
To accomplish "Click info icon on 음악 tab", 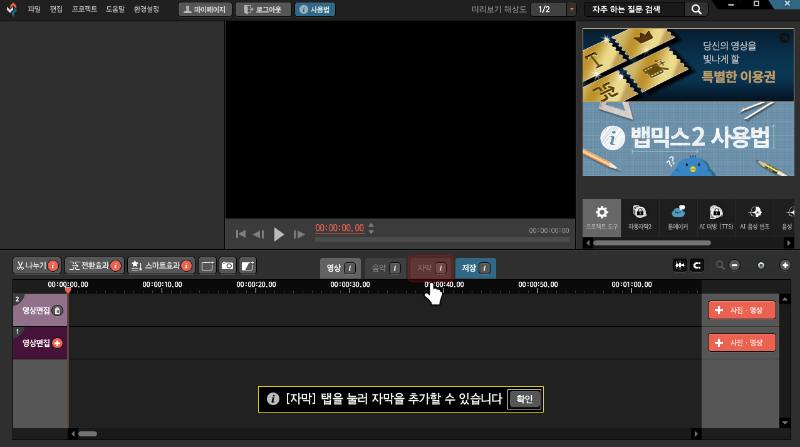I will tap(395, 268).
